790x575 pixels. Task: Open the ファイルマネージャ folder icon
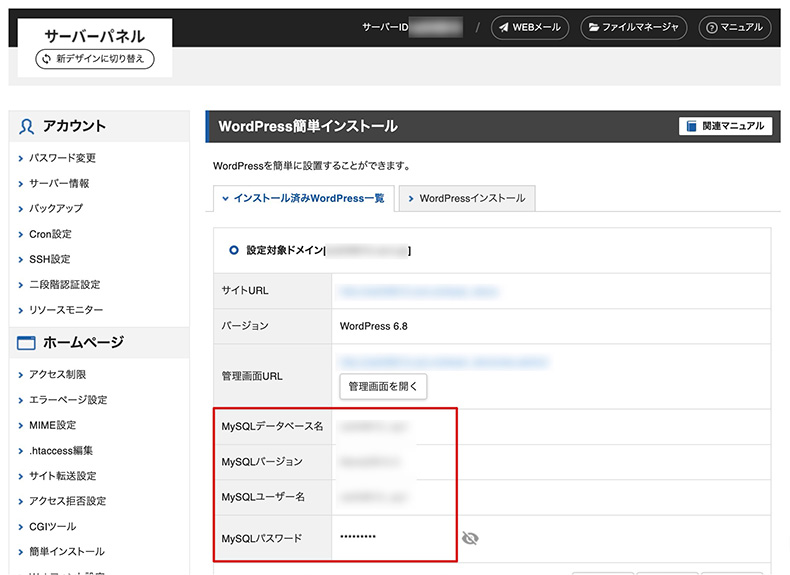coord(594,28)
